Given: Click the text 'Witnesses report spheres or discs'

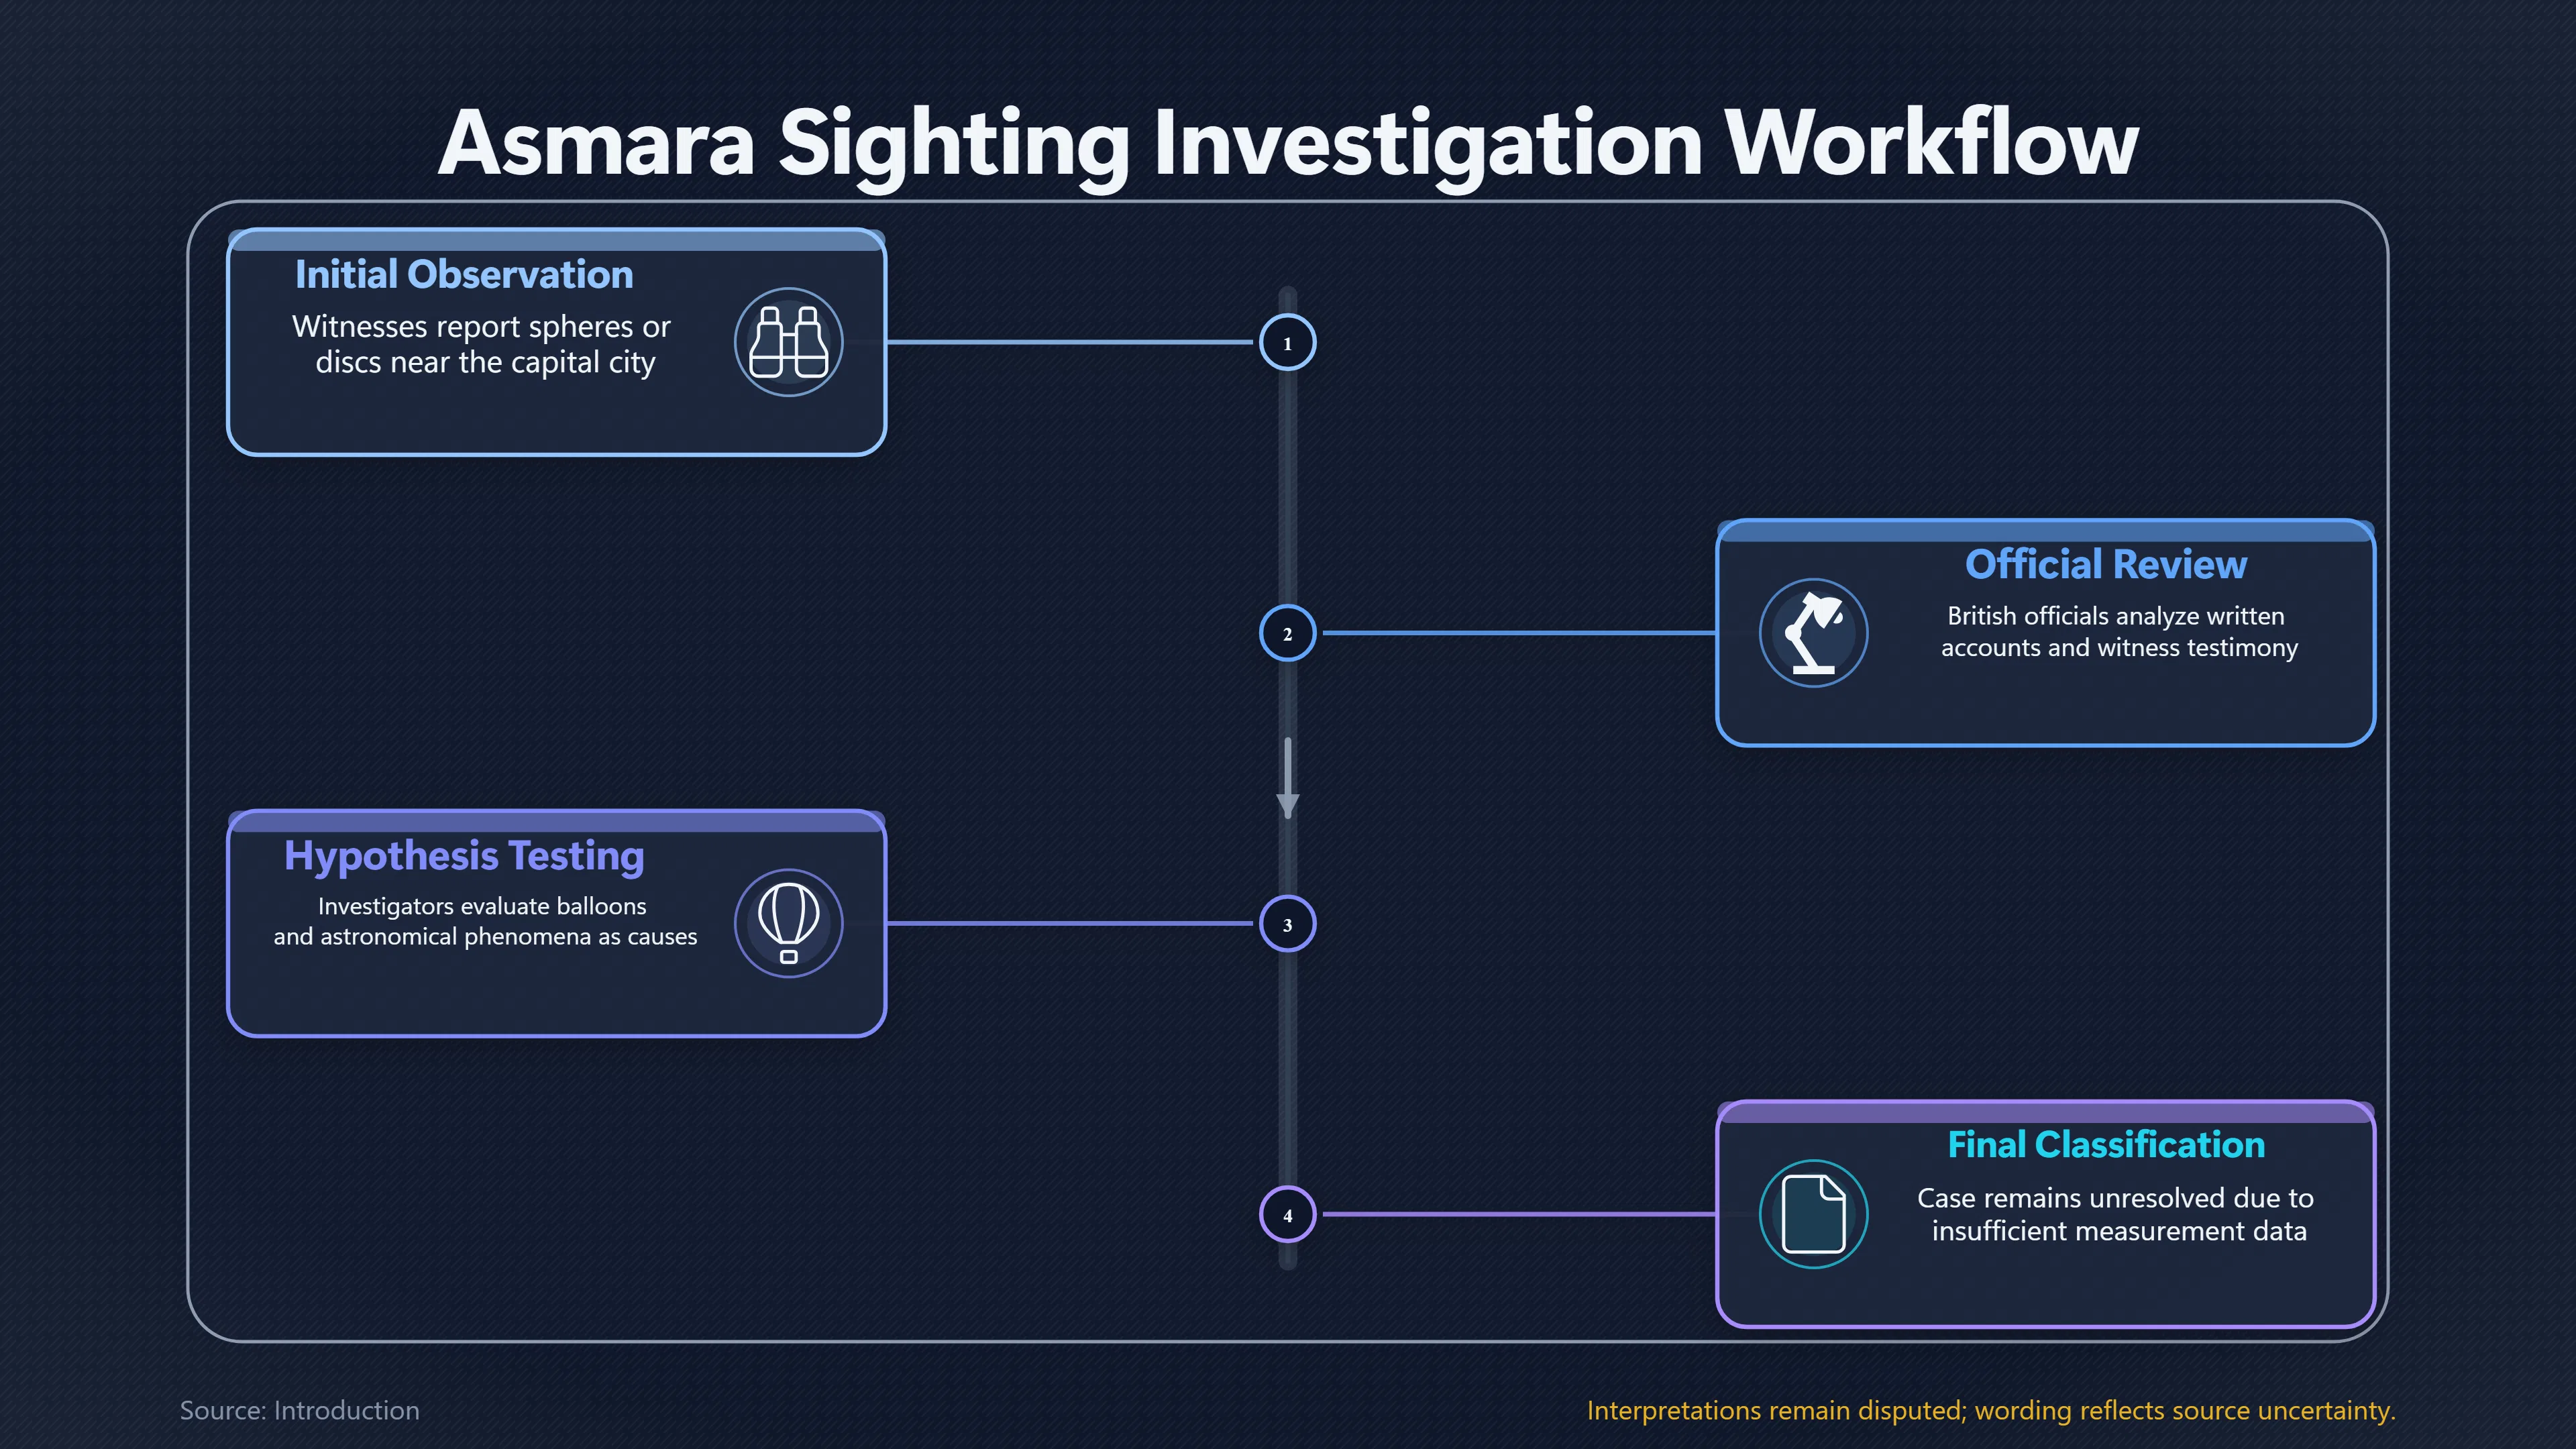Looking at the screenshot, I should 482,344.
